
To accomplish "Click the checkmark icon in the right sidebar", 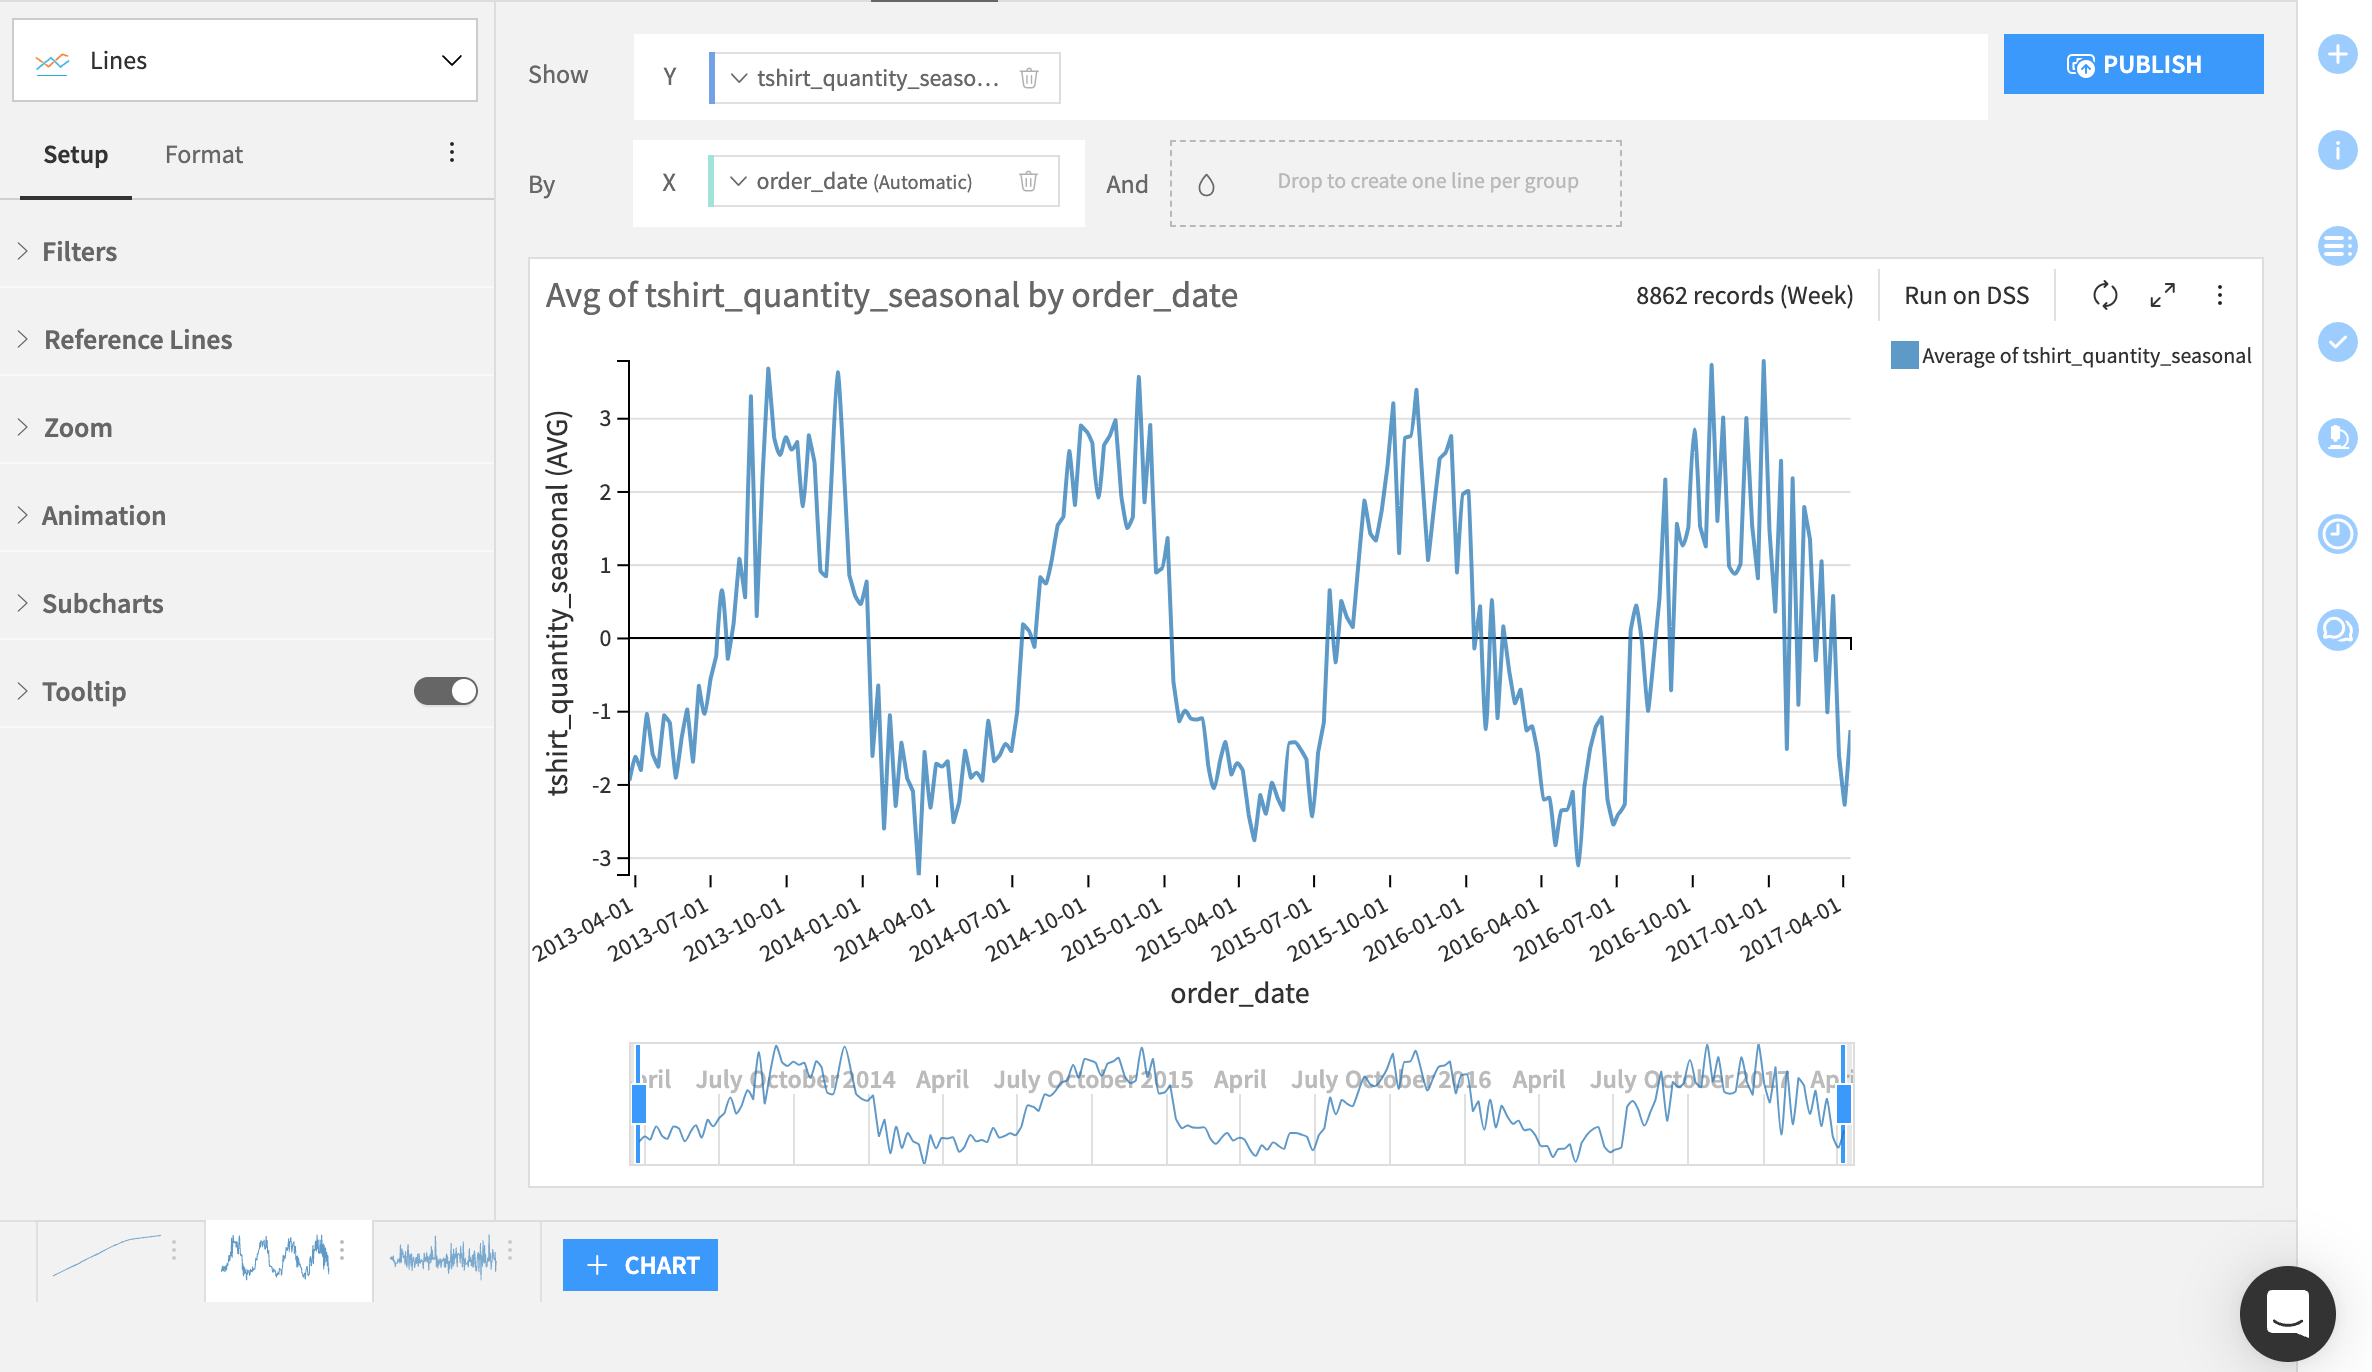I will tap(2338, 342).
